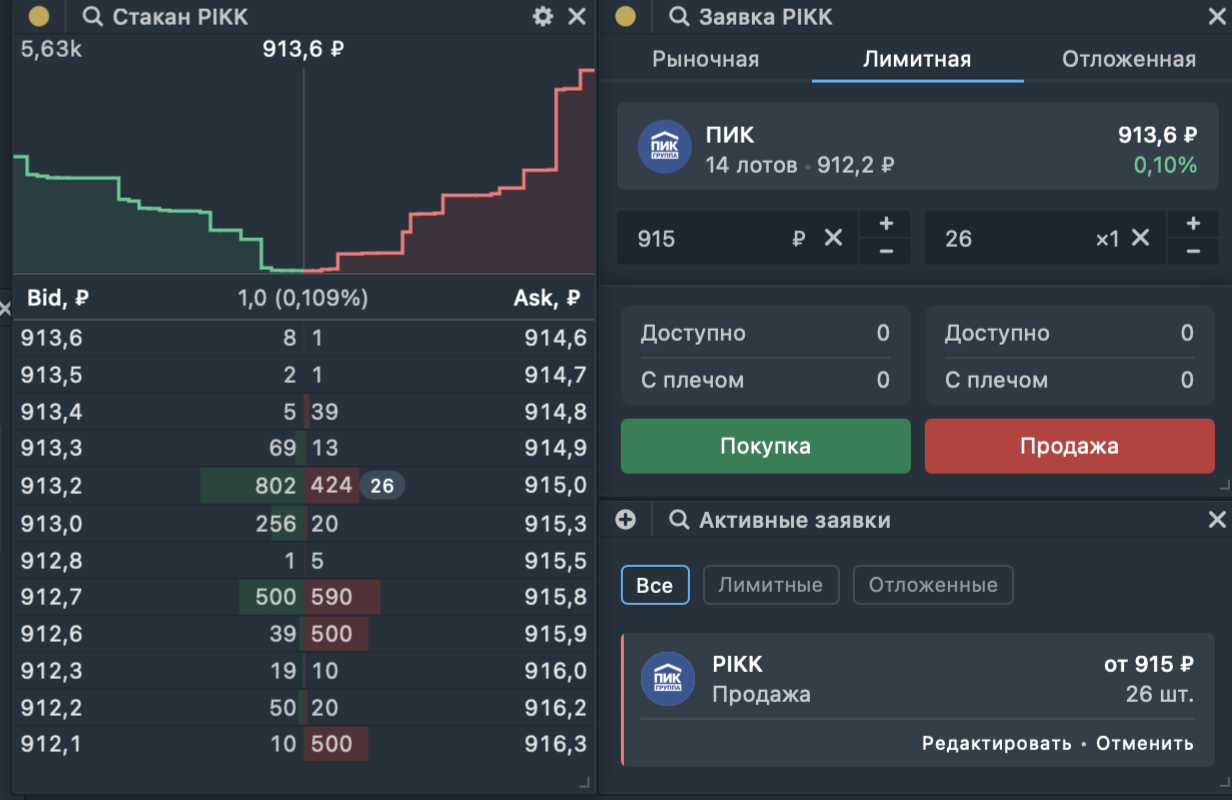Click search icon in Активные заявки header
Viewport: 1232px width, 800px height.
click(679, 520)
